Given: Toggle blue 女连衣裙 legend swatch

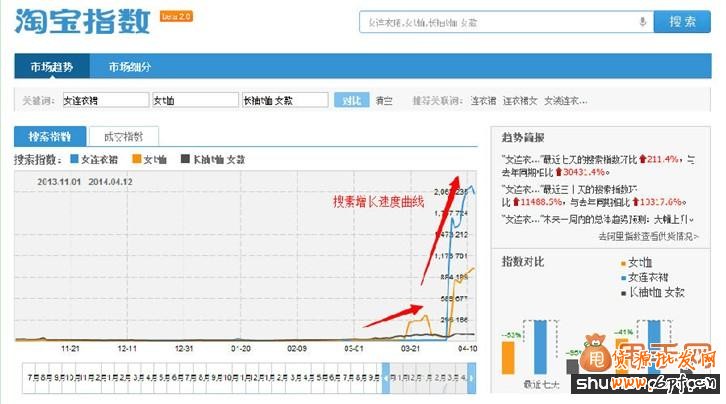Looking at the screenshot, I should click(74, 159).
